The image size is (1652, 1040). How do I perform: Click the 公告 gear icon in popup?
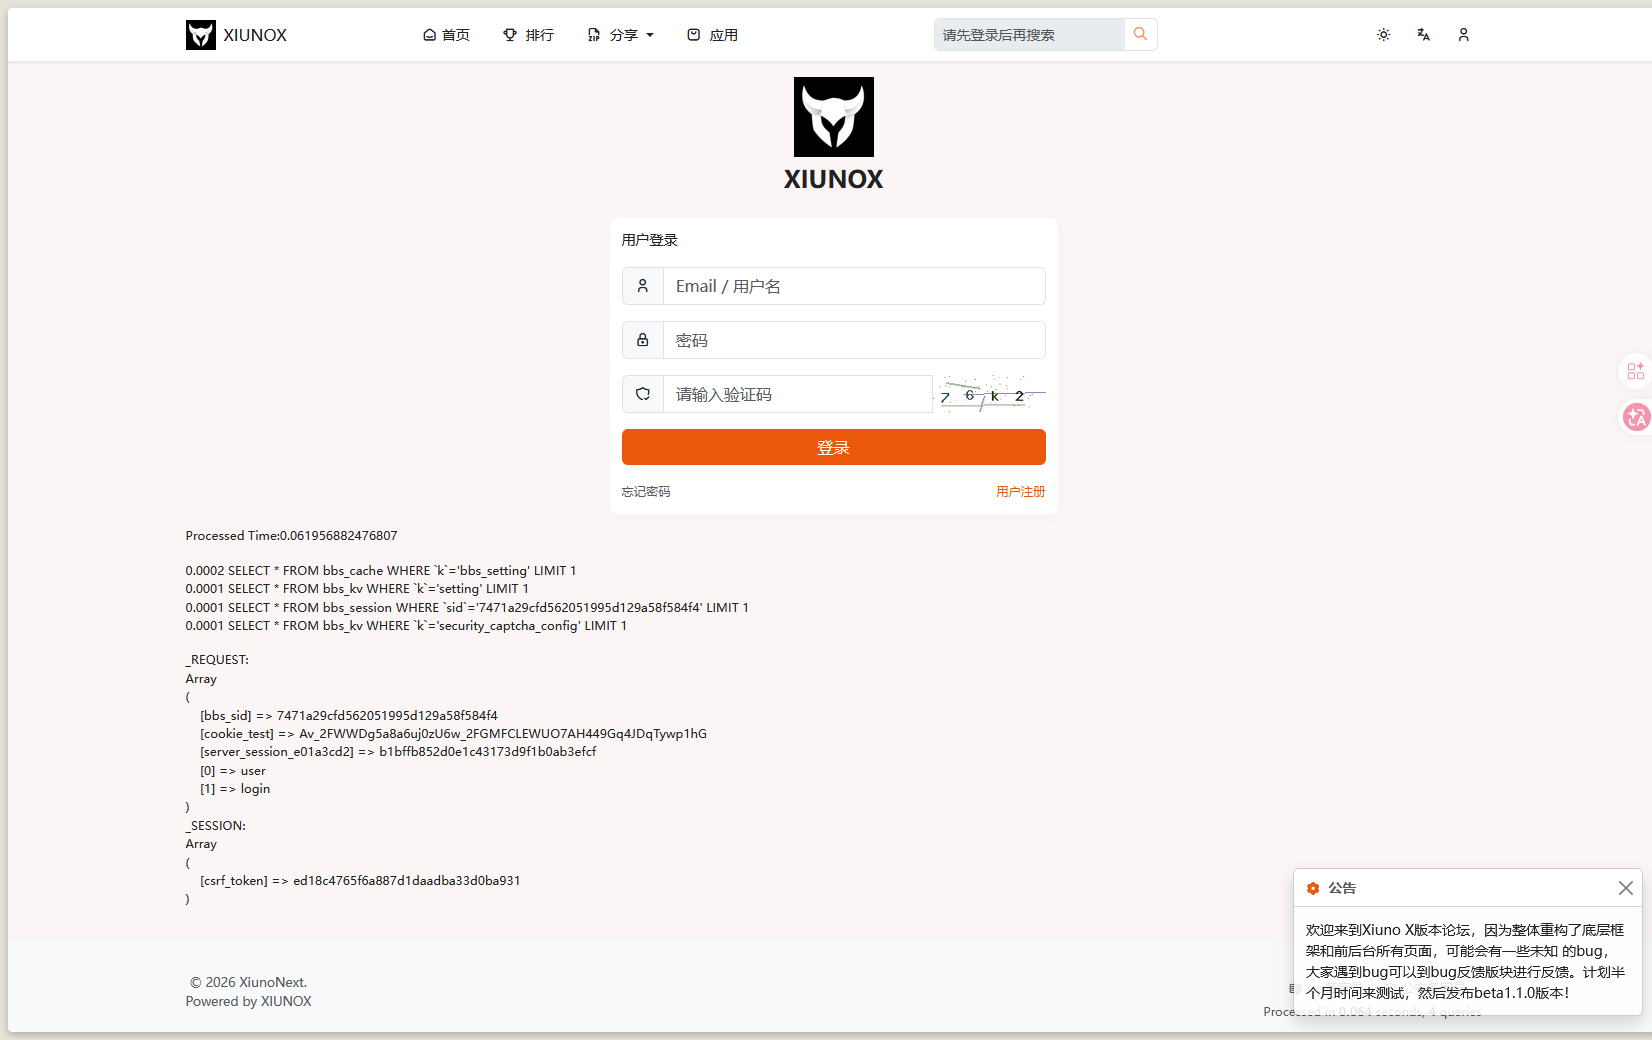click(1313, 888)
